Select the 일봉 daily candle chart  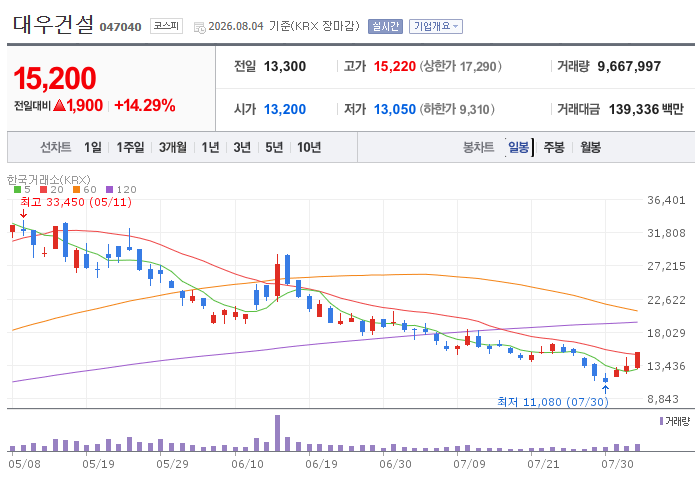[x=518, y=147]
